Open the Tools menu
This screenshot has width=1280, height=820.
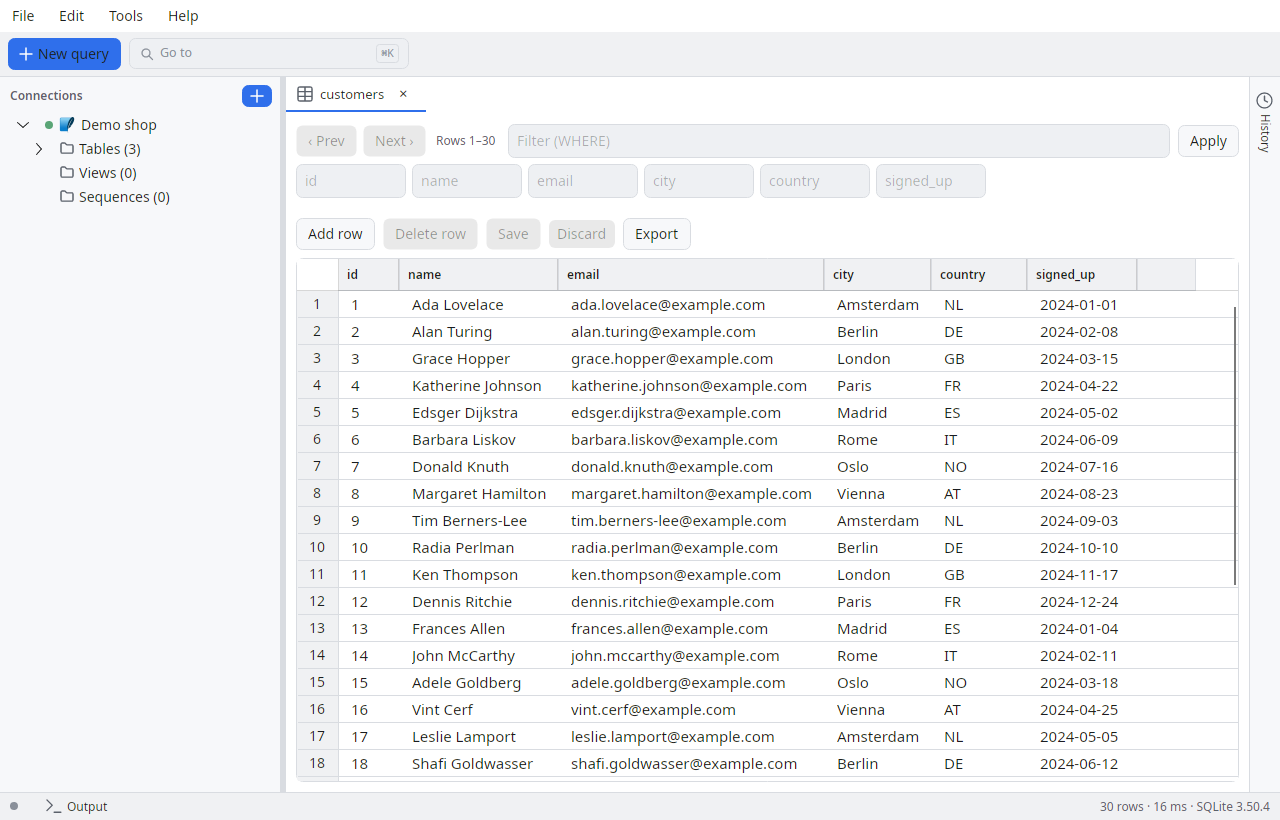coord(126,16)
